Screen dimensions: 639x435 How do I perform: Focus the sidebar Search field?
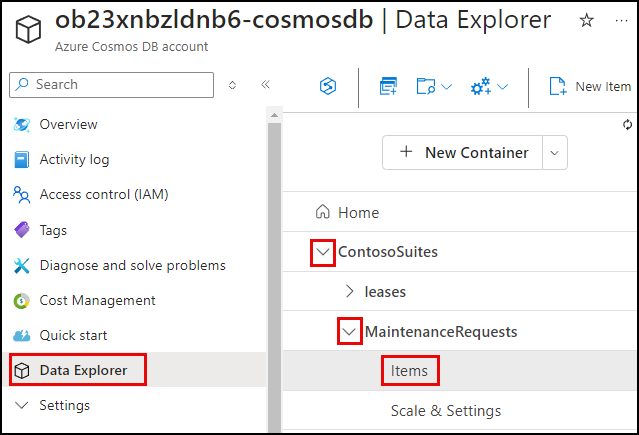click(111, 85)
